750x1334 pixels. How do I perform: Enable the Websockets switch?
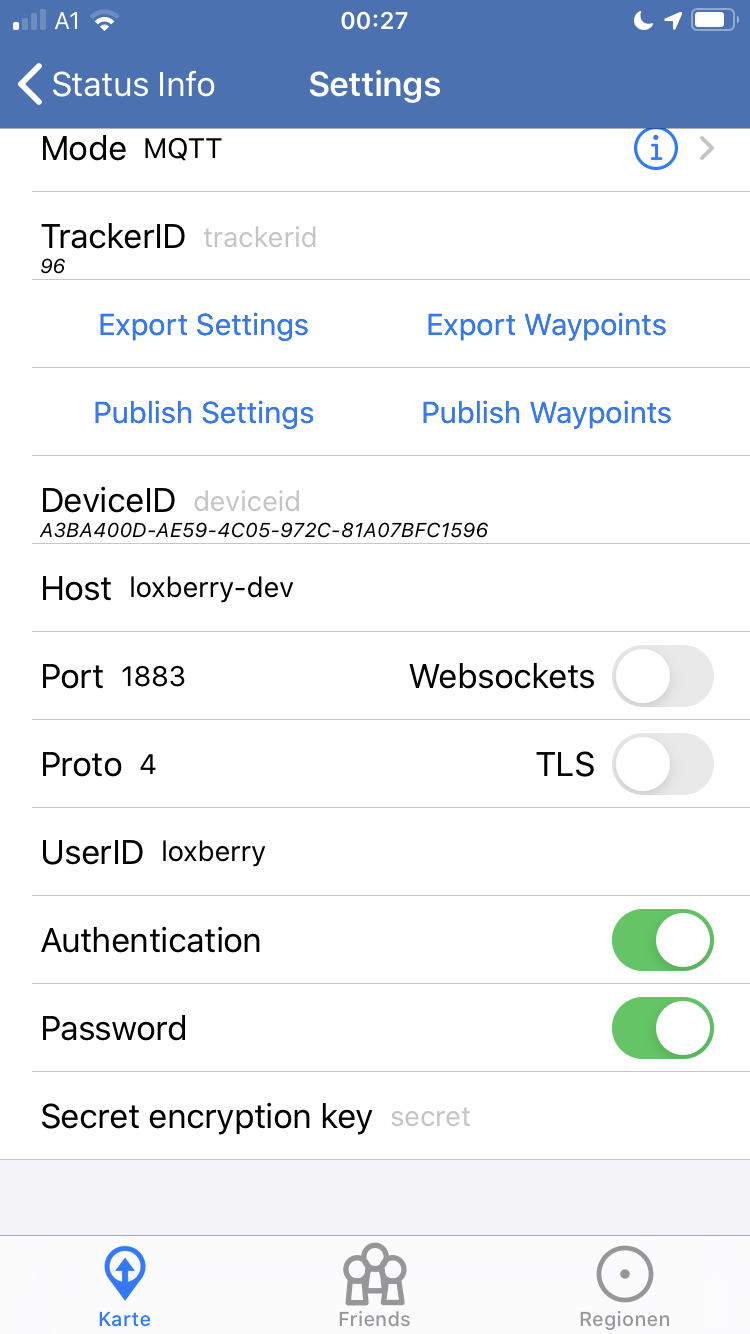tap(662, 677)
